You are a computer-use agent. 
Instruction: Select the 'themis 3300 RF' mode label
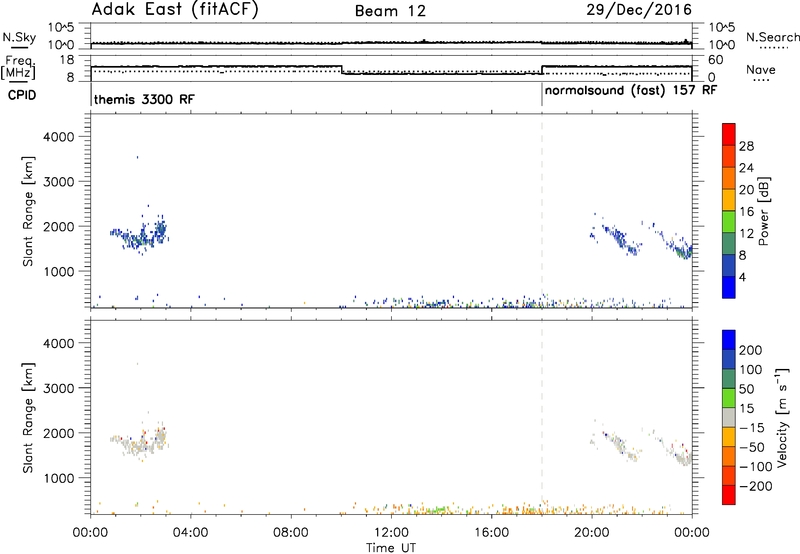click(144, 99)
